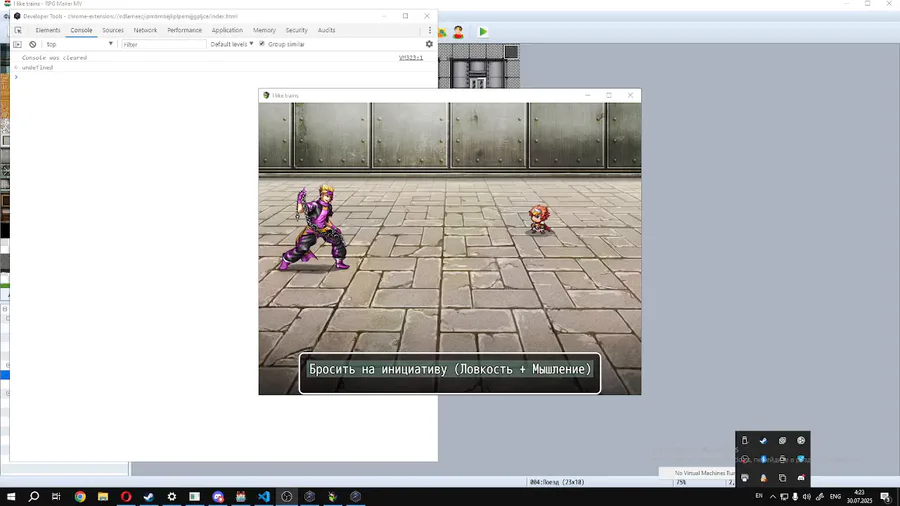Focus the console Filter input field
Image resolution: width=900 pixels, height=506 pixels.
pyautogui.click(x=164, y=44)
